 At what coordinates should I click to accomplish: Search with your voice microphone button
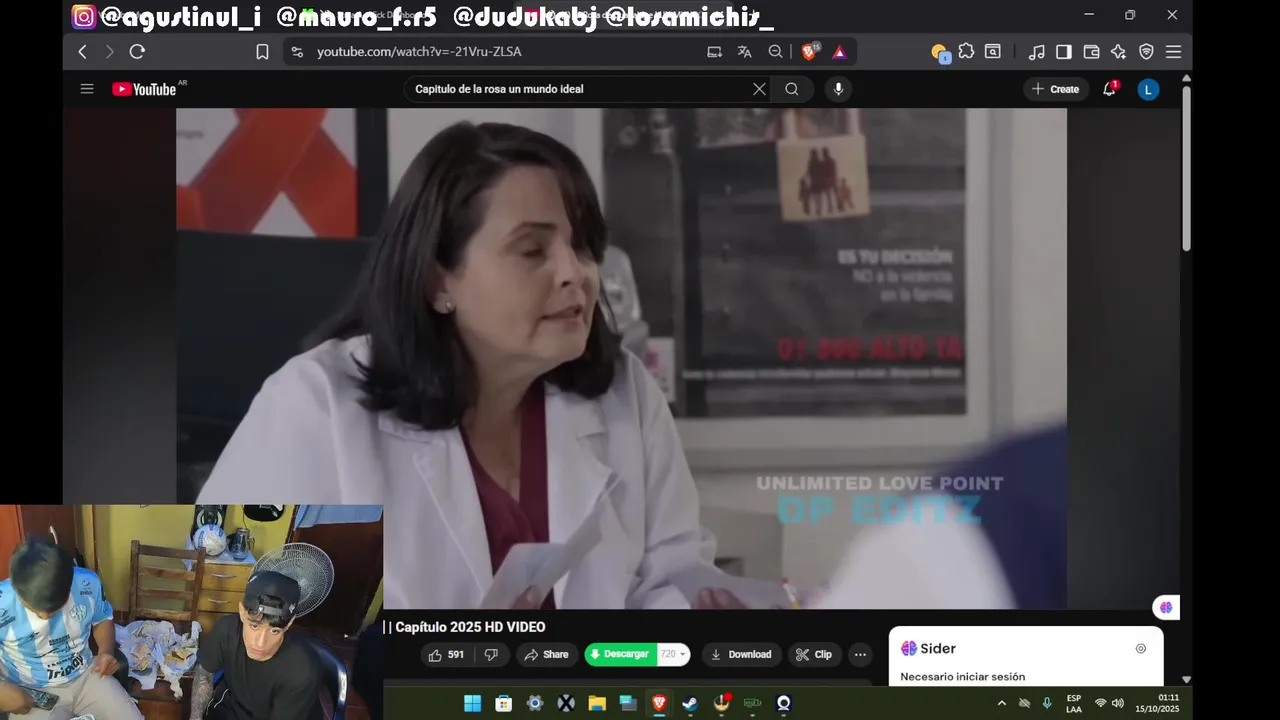(x=838, y=89)
